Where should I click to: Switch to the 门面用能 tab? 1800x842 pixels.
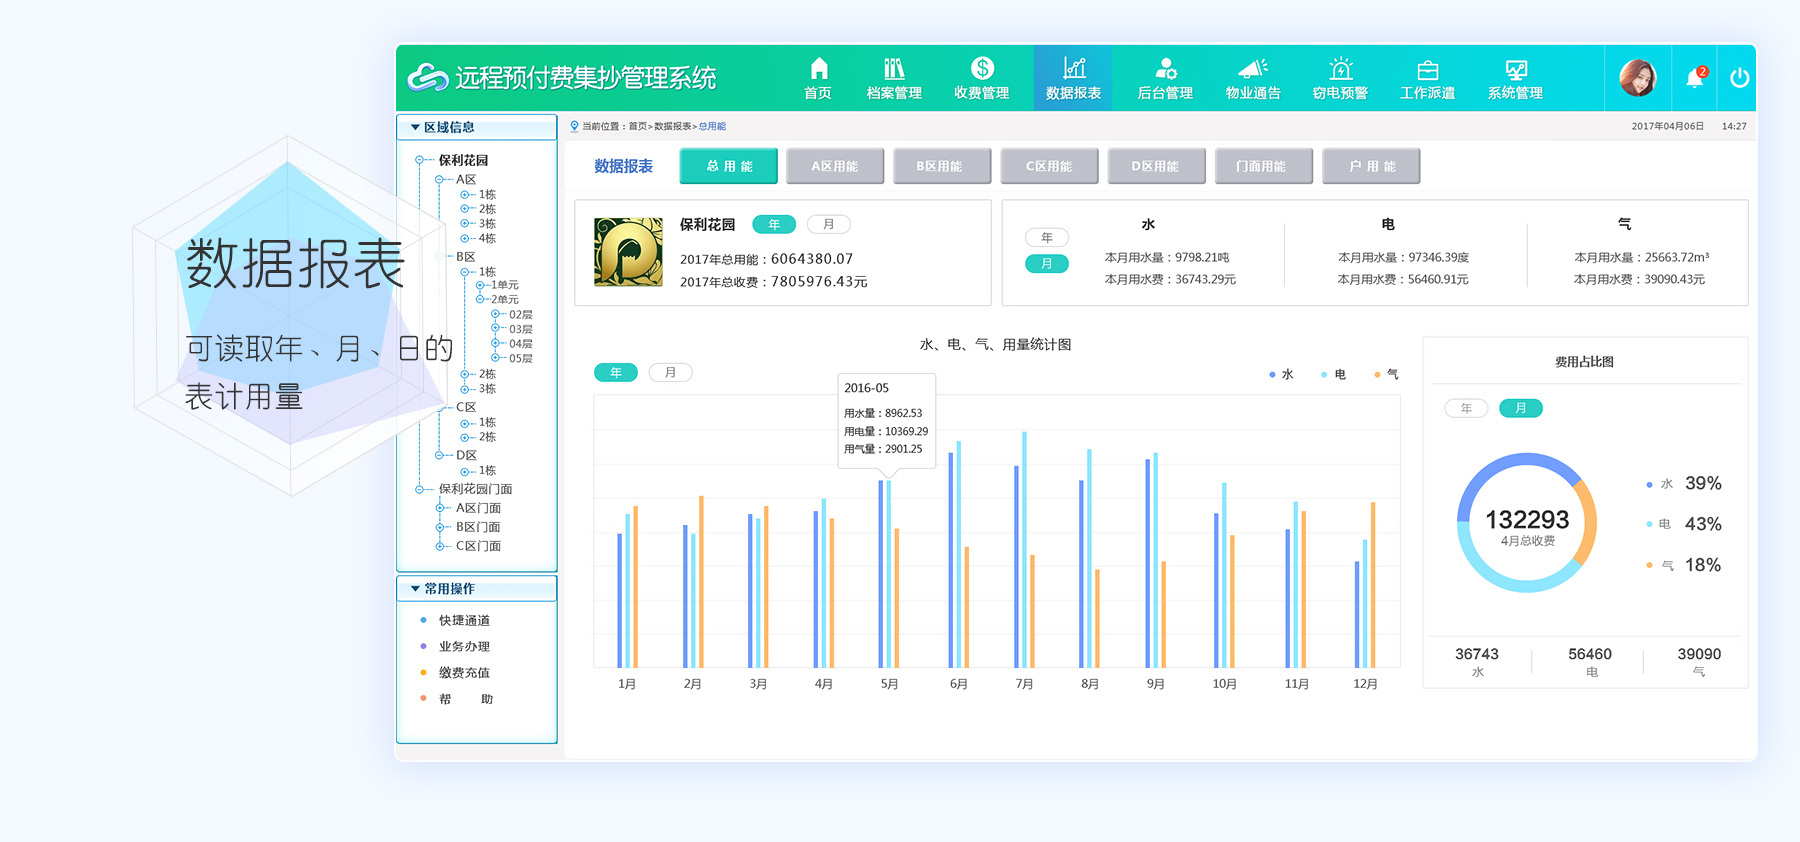1262,166
